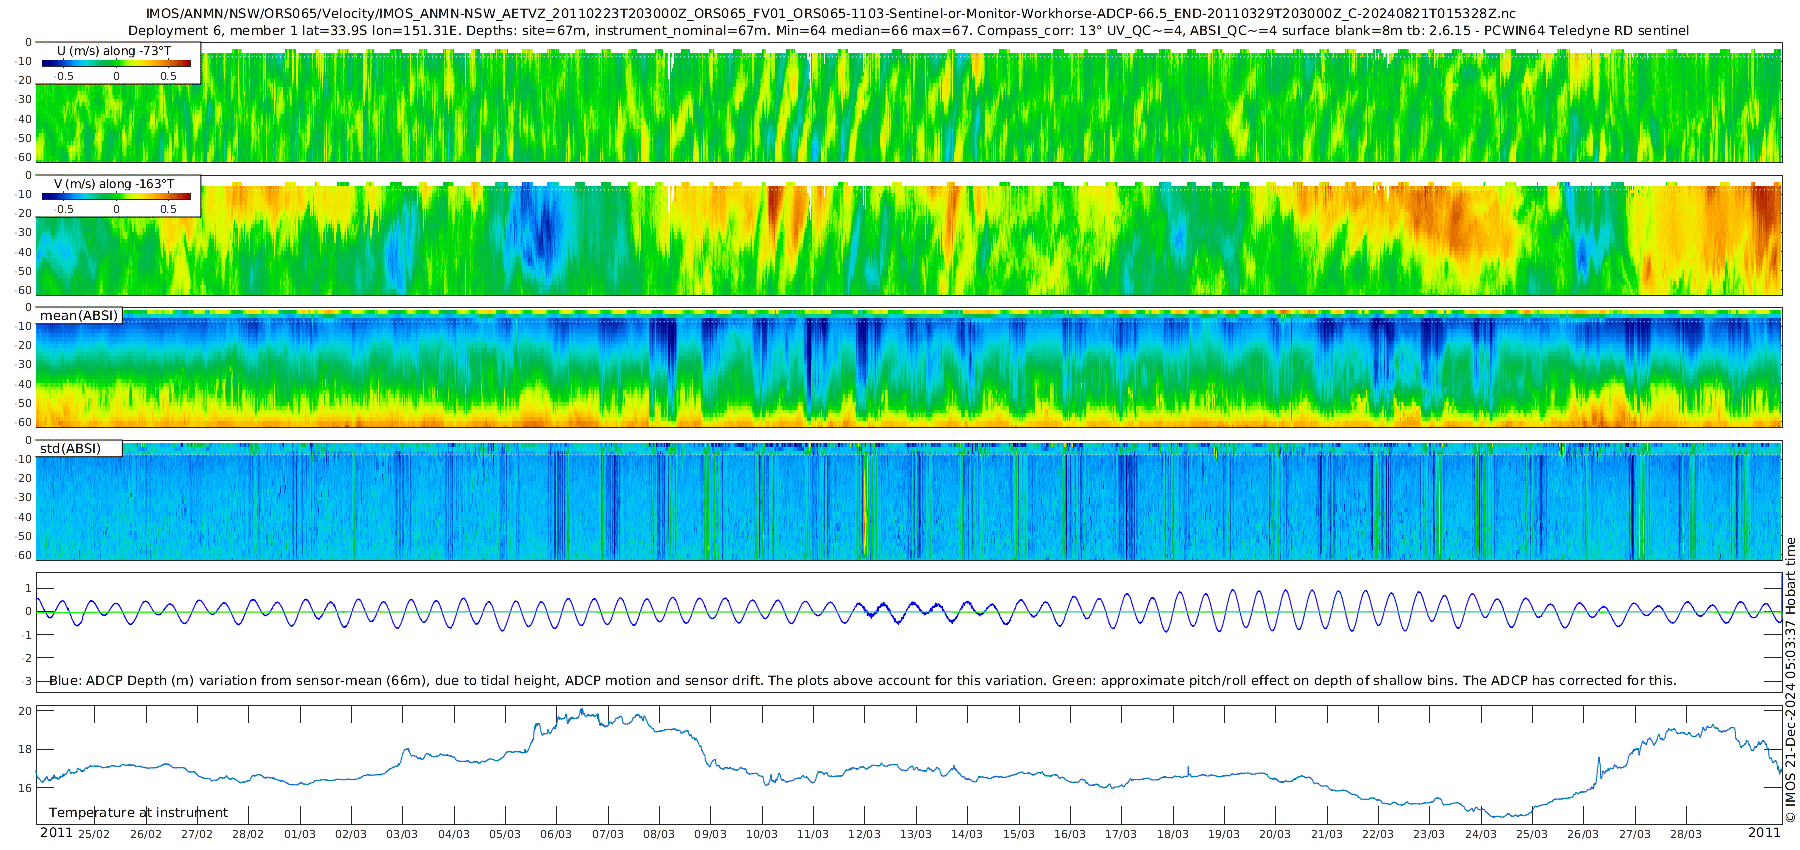This screenshot has height=850, width=1800.
Task: Click the 21/03 date tick label
Action: point(1326,834)
